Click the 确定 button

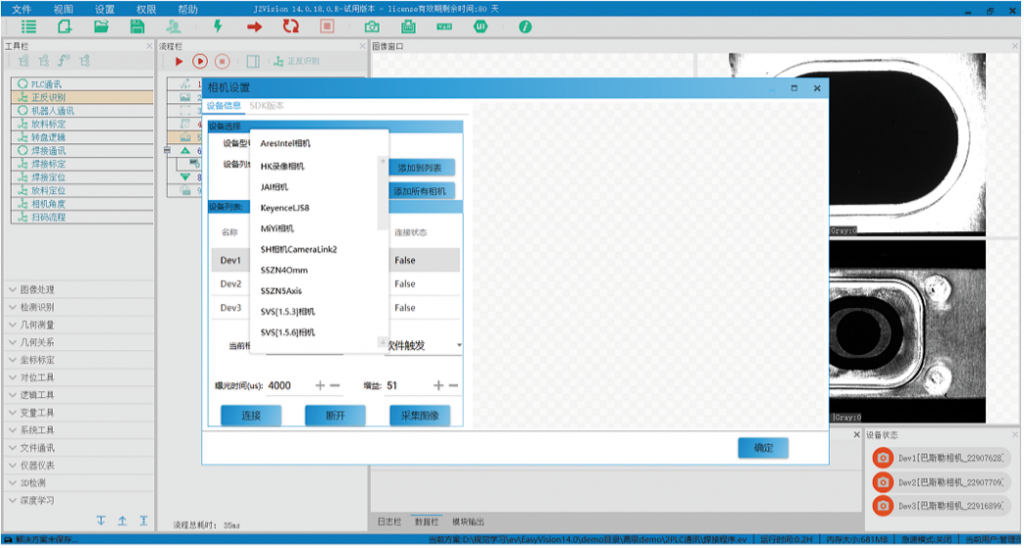tap(763, 448)
